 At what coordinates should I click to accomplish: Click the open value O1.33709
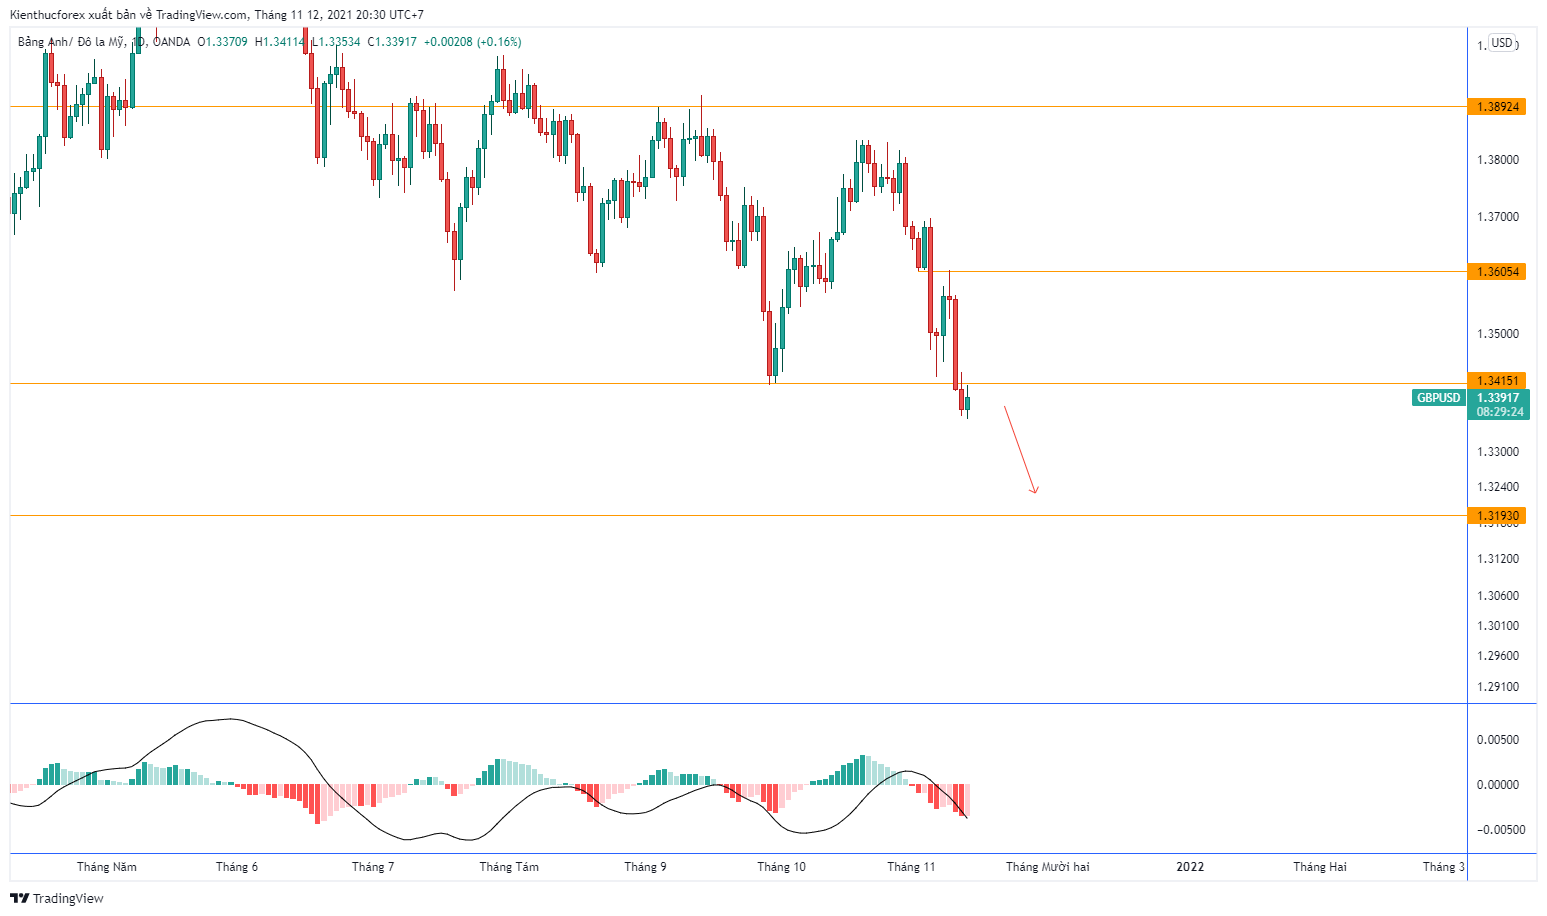[222, 42]
